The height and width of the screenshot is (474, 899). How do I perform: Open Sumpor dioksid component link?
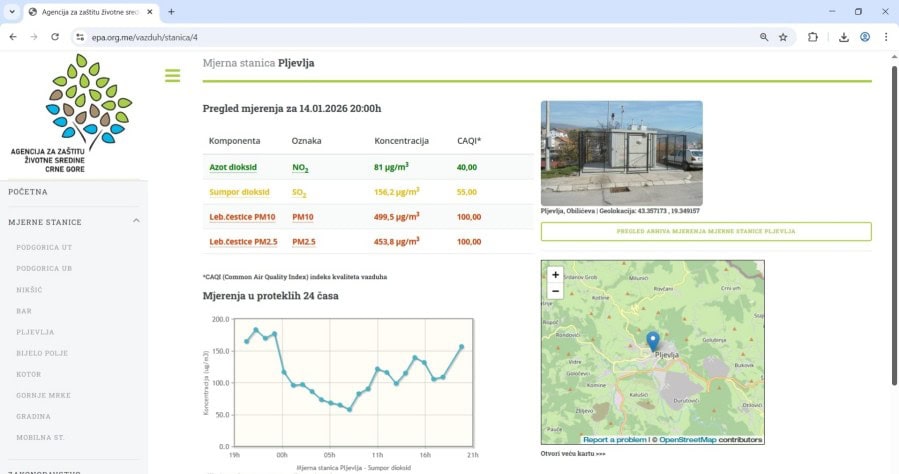point(239,192)
